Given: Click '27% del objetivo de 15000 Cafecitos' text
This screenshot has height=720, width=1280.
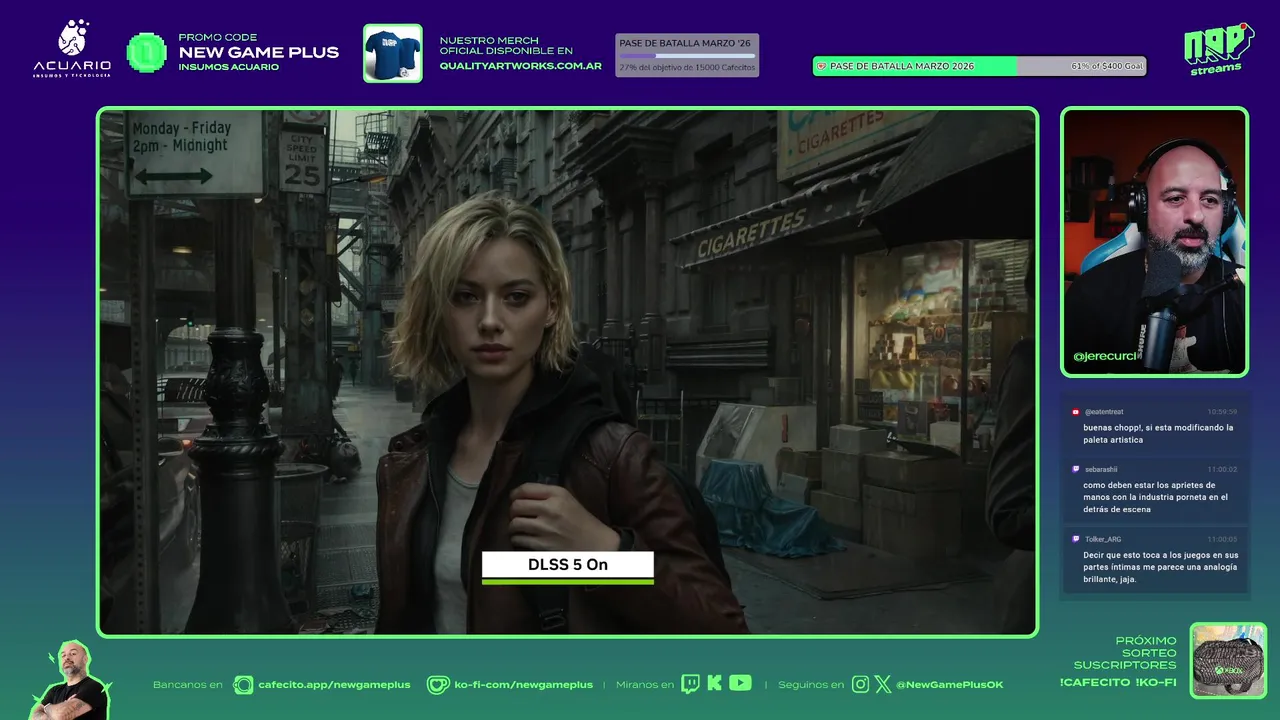Looking at the screenshot, I should point(686,67).
